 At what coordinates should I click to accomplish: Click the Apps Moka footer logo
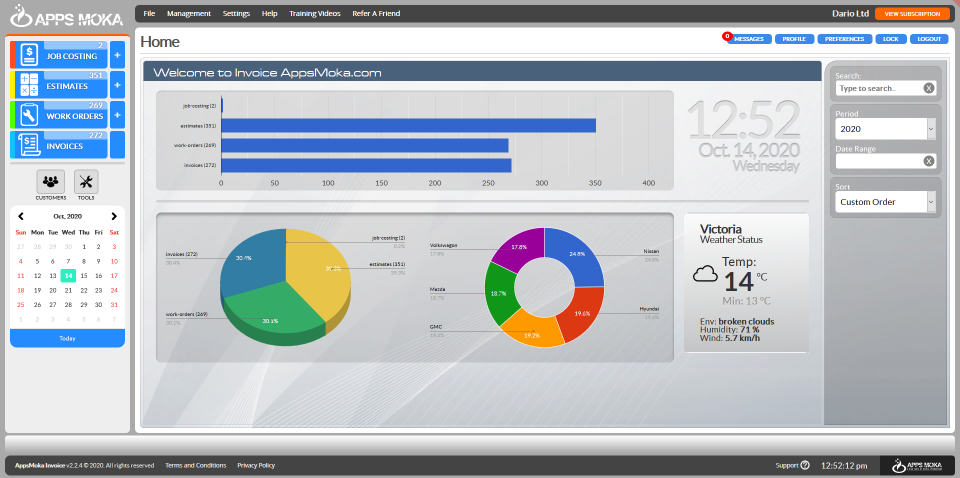click(917, 465)
